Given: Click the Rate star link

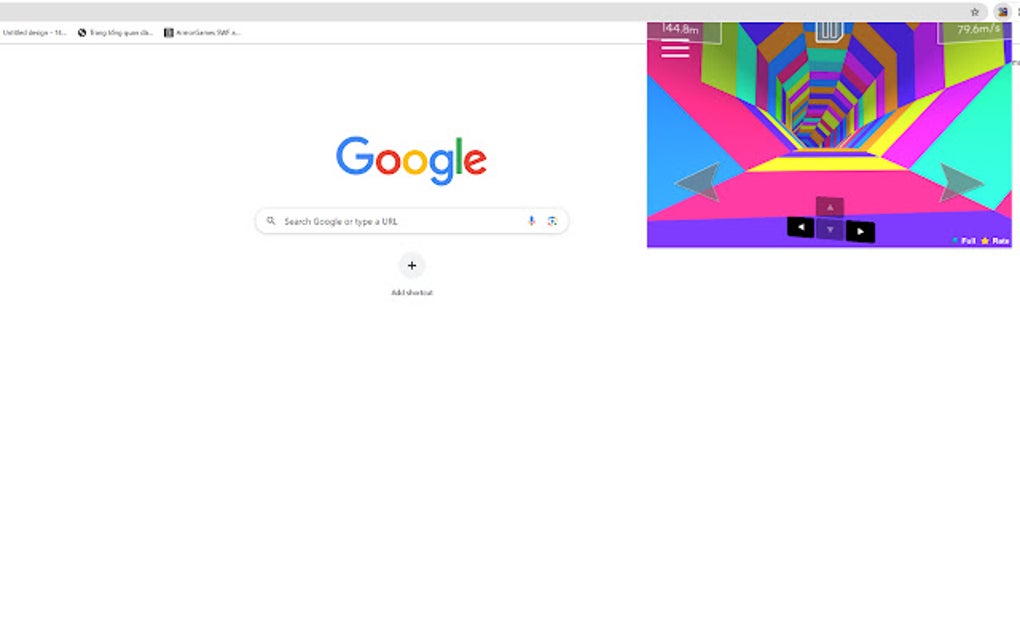Looking at the screenshot, I should [x=995, y=241].
